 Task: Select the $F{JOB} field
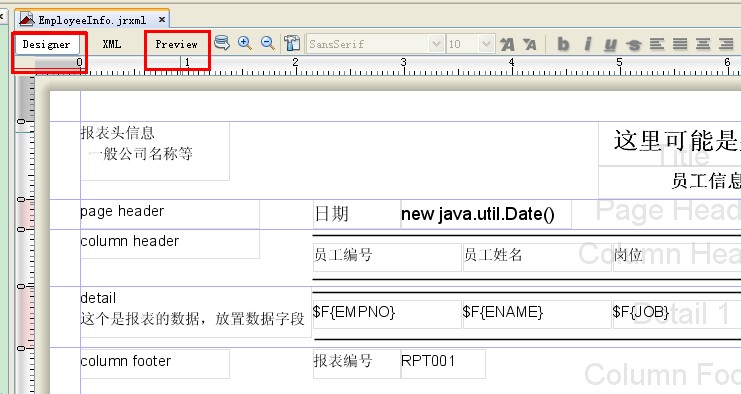677,314
